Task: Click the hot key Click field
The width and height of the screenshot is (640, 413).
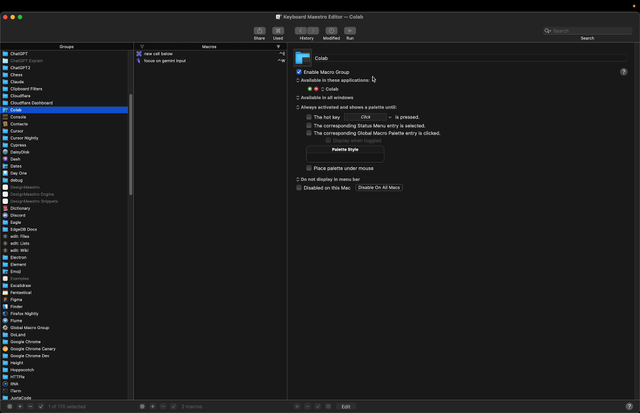Action: (x=365, y=117)
